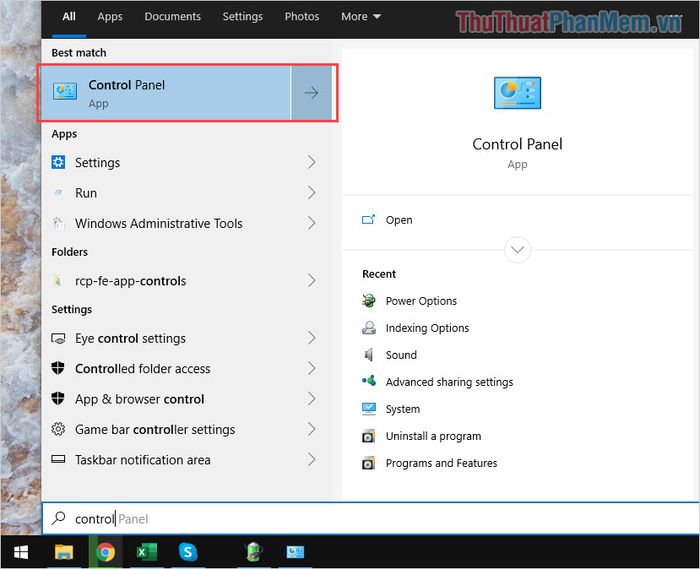Click the Eye control settings icon
The image size is (700, 569).
pos(58,338)
